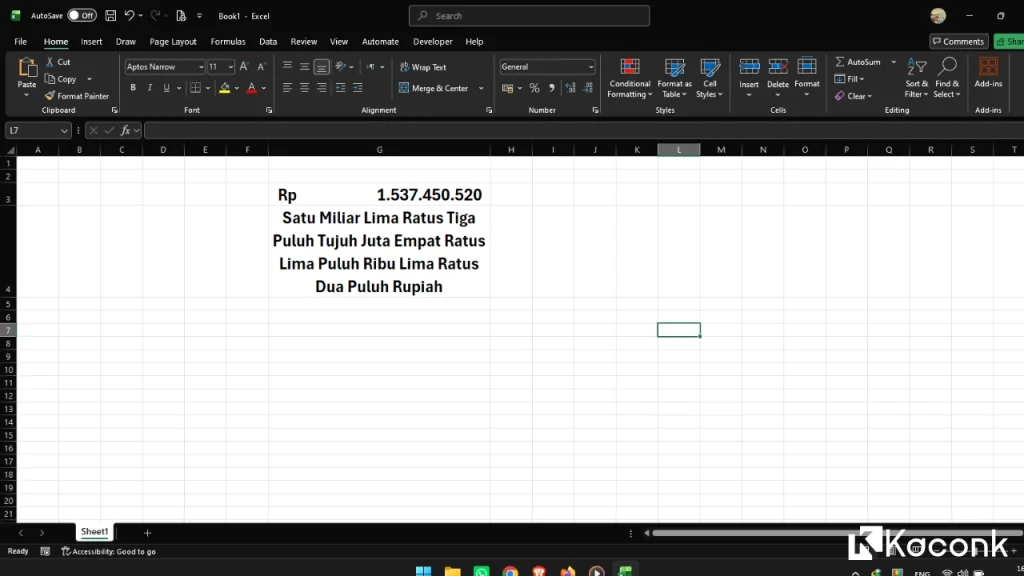Click the Undo arrow icon
This screenshot has width=1024, height=576.
click(129, 16)
